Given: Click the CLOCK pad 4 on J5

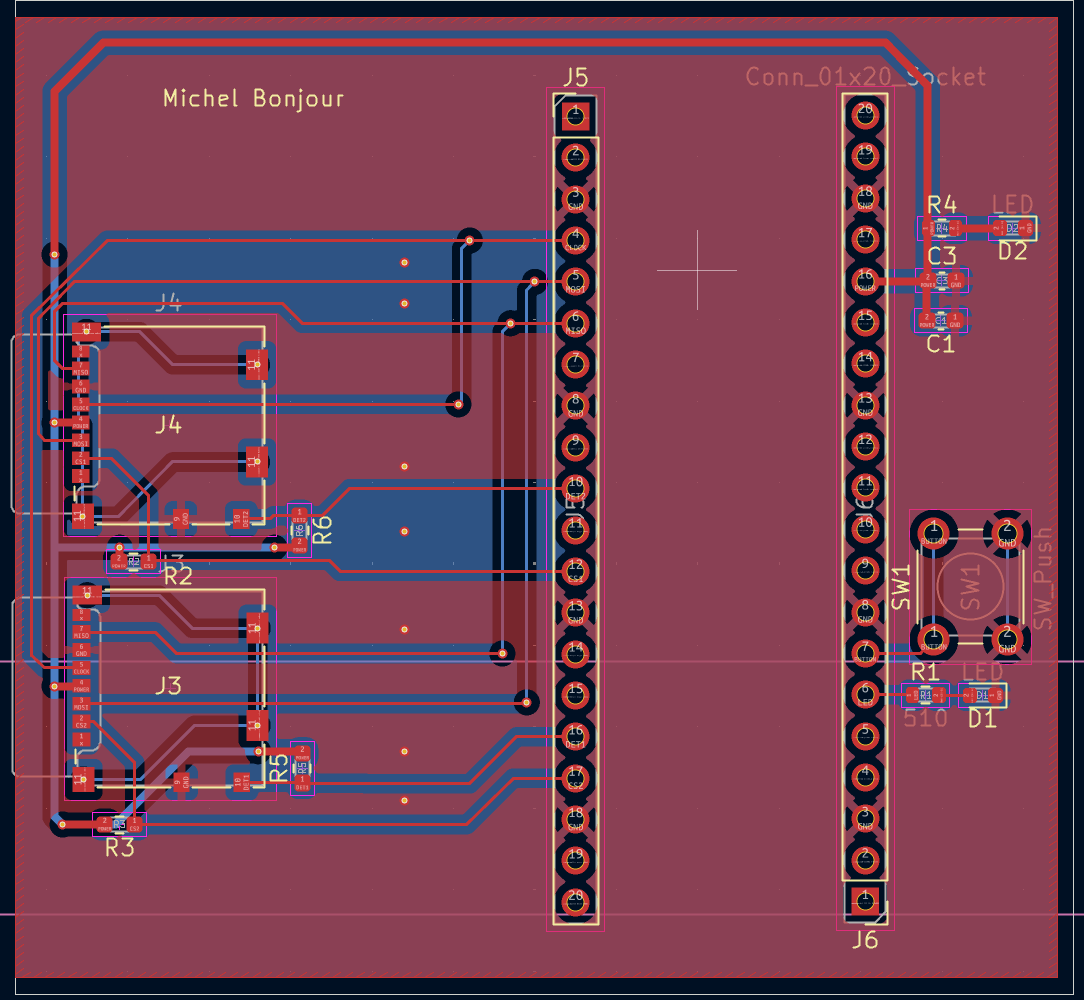Looking at the screenshot, I should 575,240.
